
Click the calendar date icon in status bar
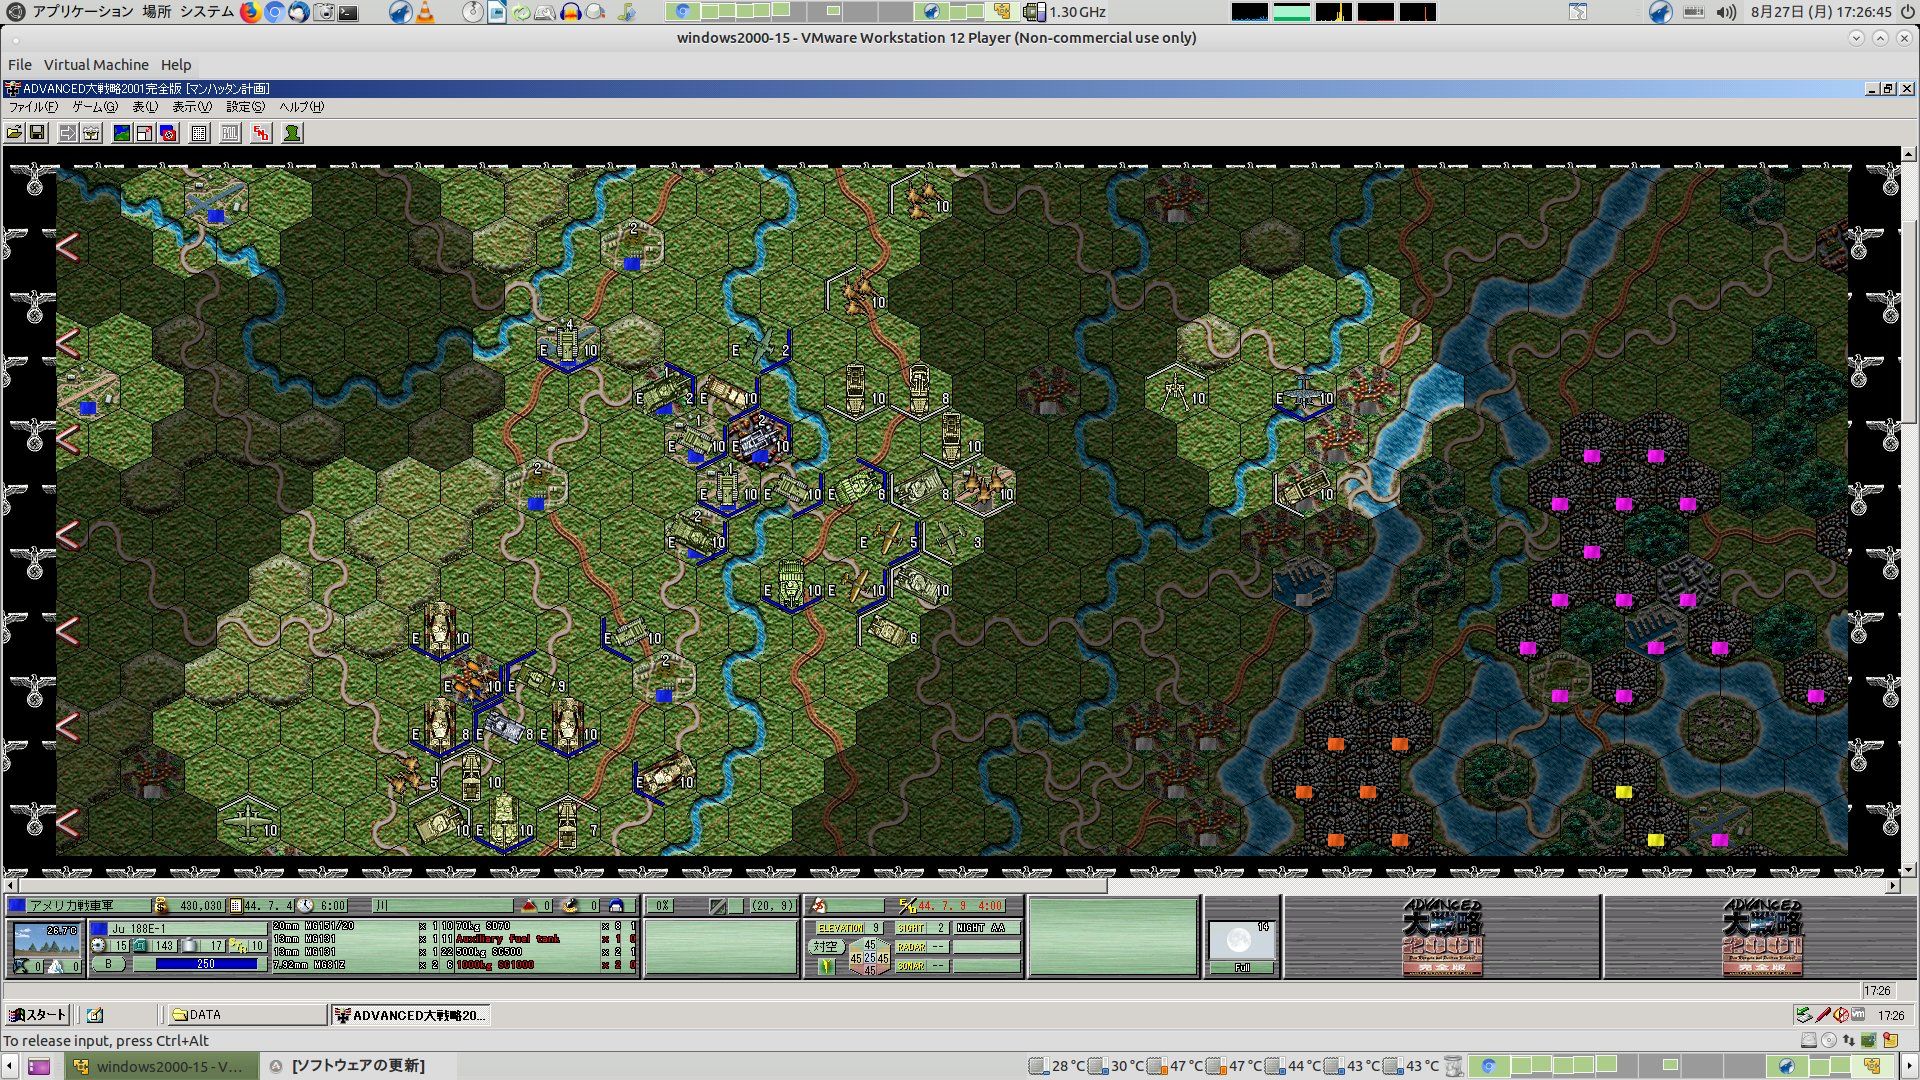pyautogui.click(x=236, y=906)
